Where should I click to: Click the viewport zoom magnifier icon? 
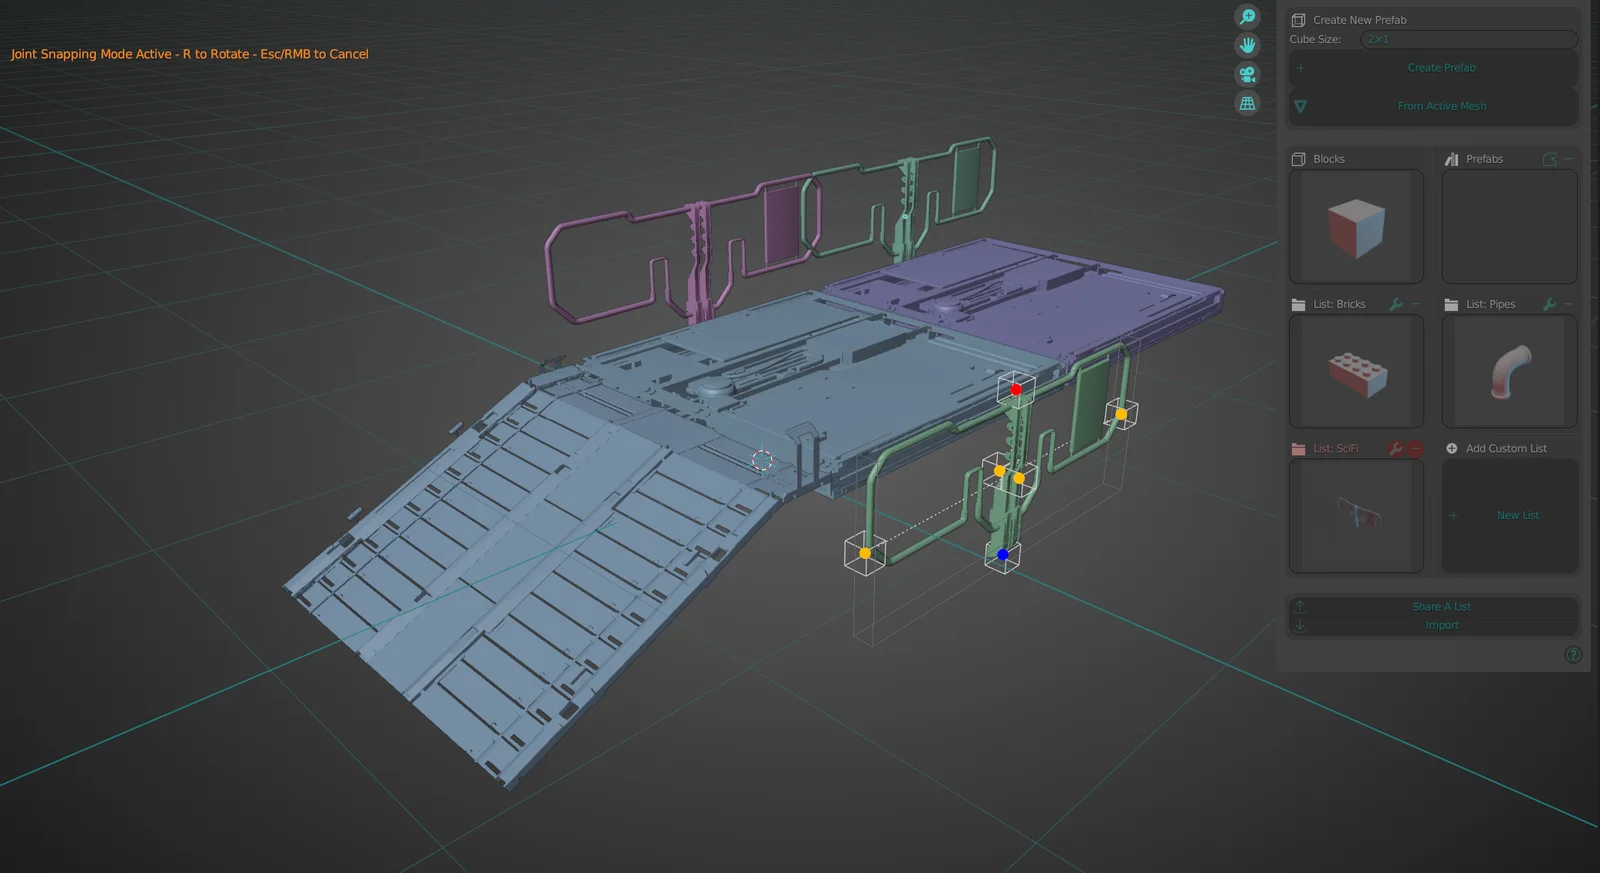click(1247, 17)
